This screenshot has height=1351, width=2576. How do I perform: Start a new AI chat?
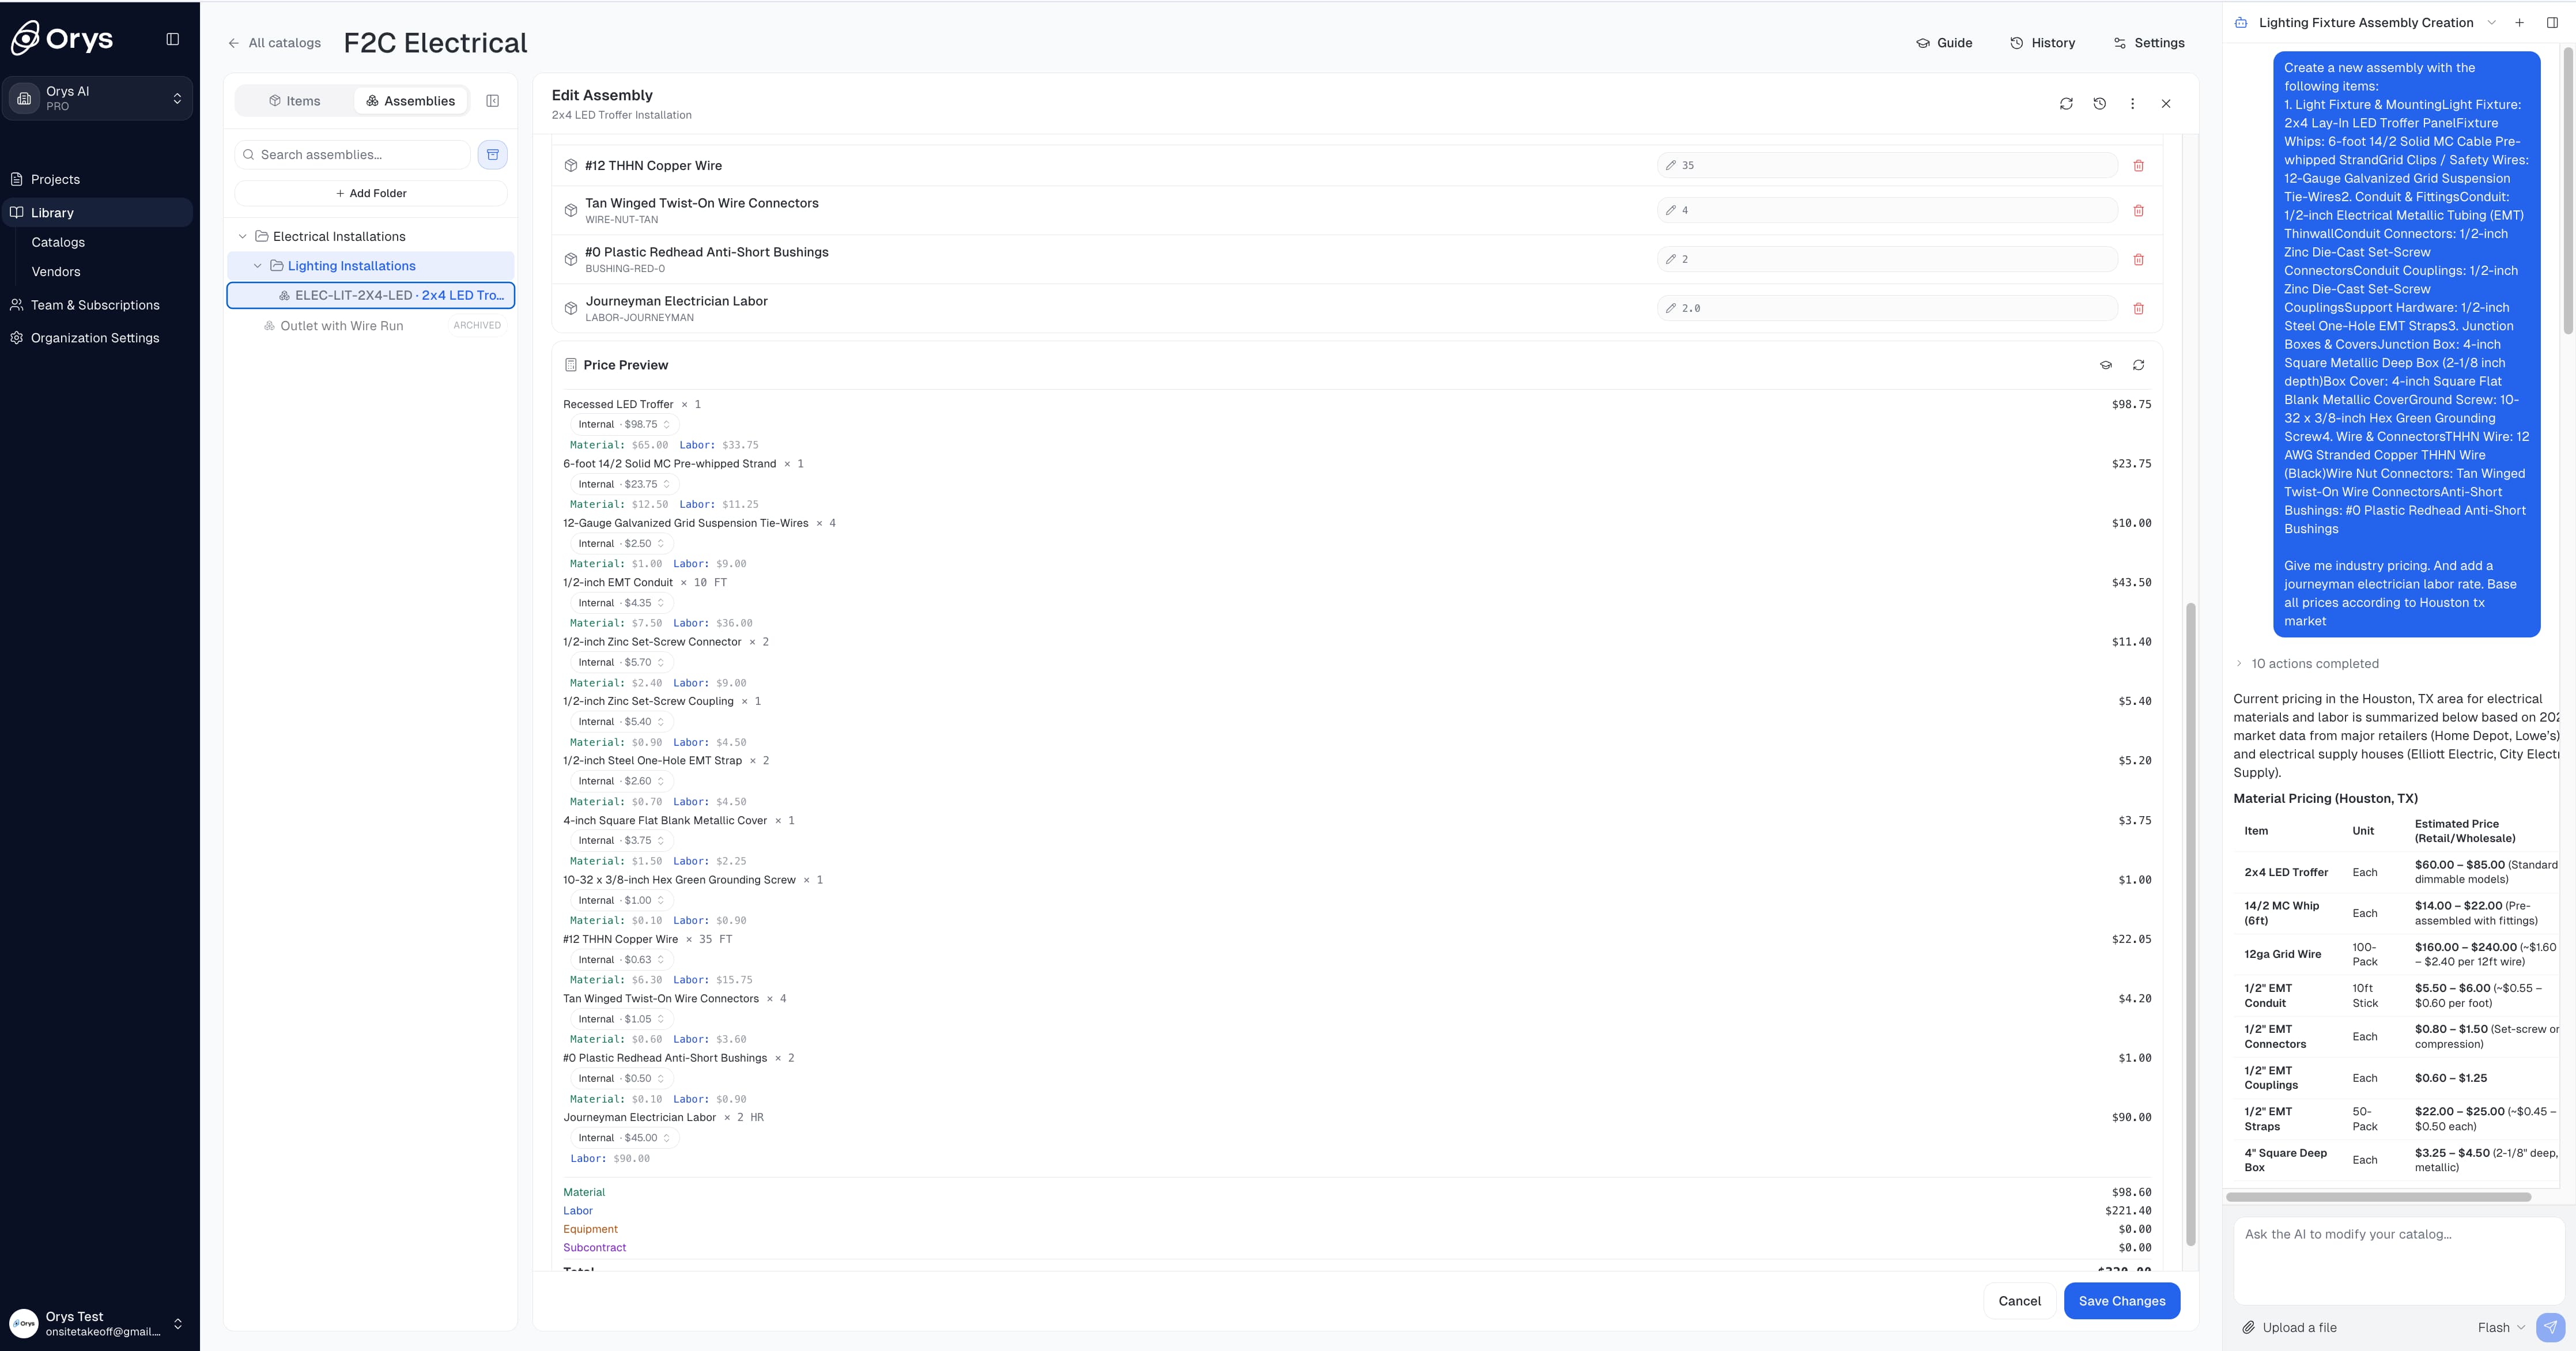tap(2519, 23)
